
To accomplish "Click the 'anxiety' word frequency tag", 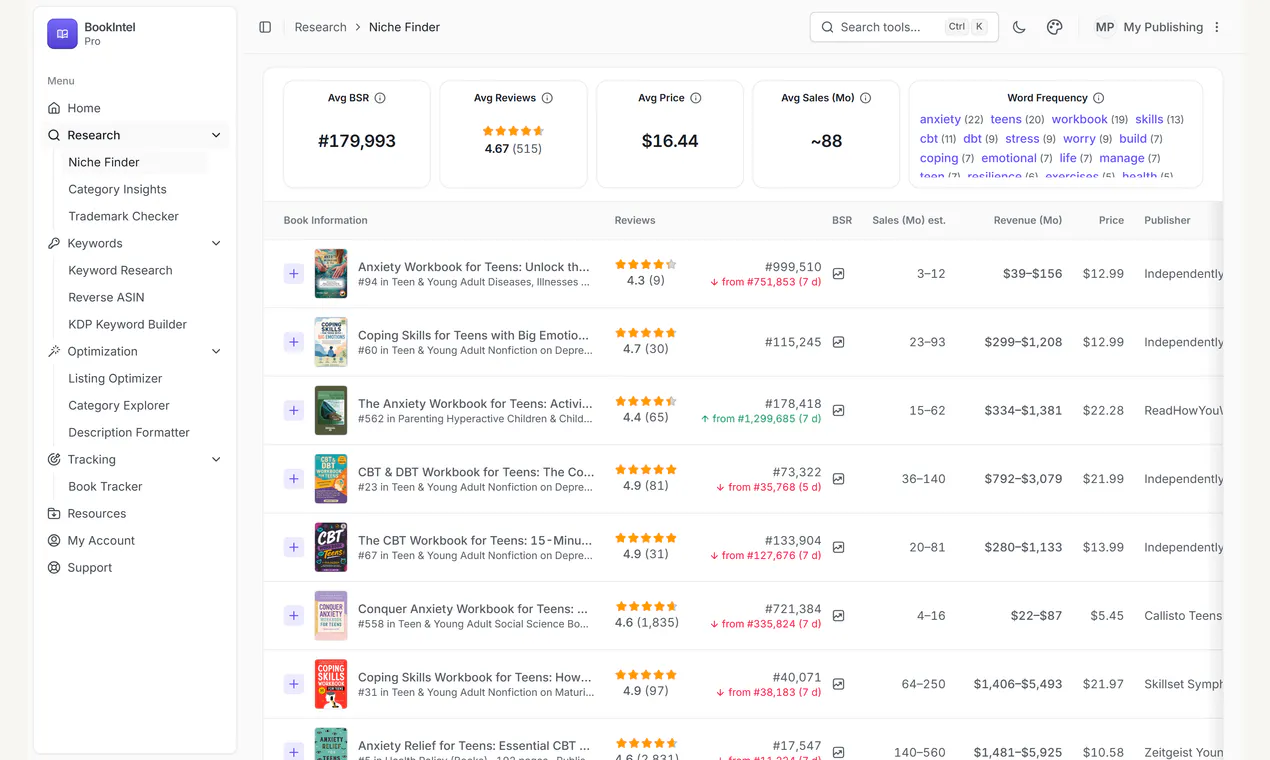I will pyautogui.click(x=940, y=119).
